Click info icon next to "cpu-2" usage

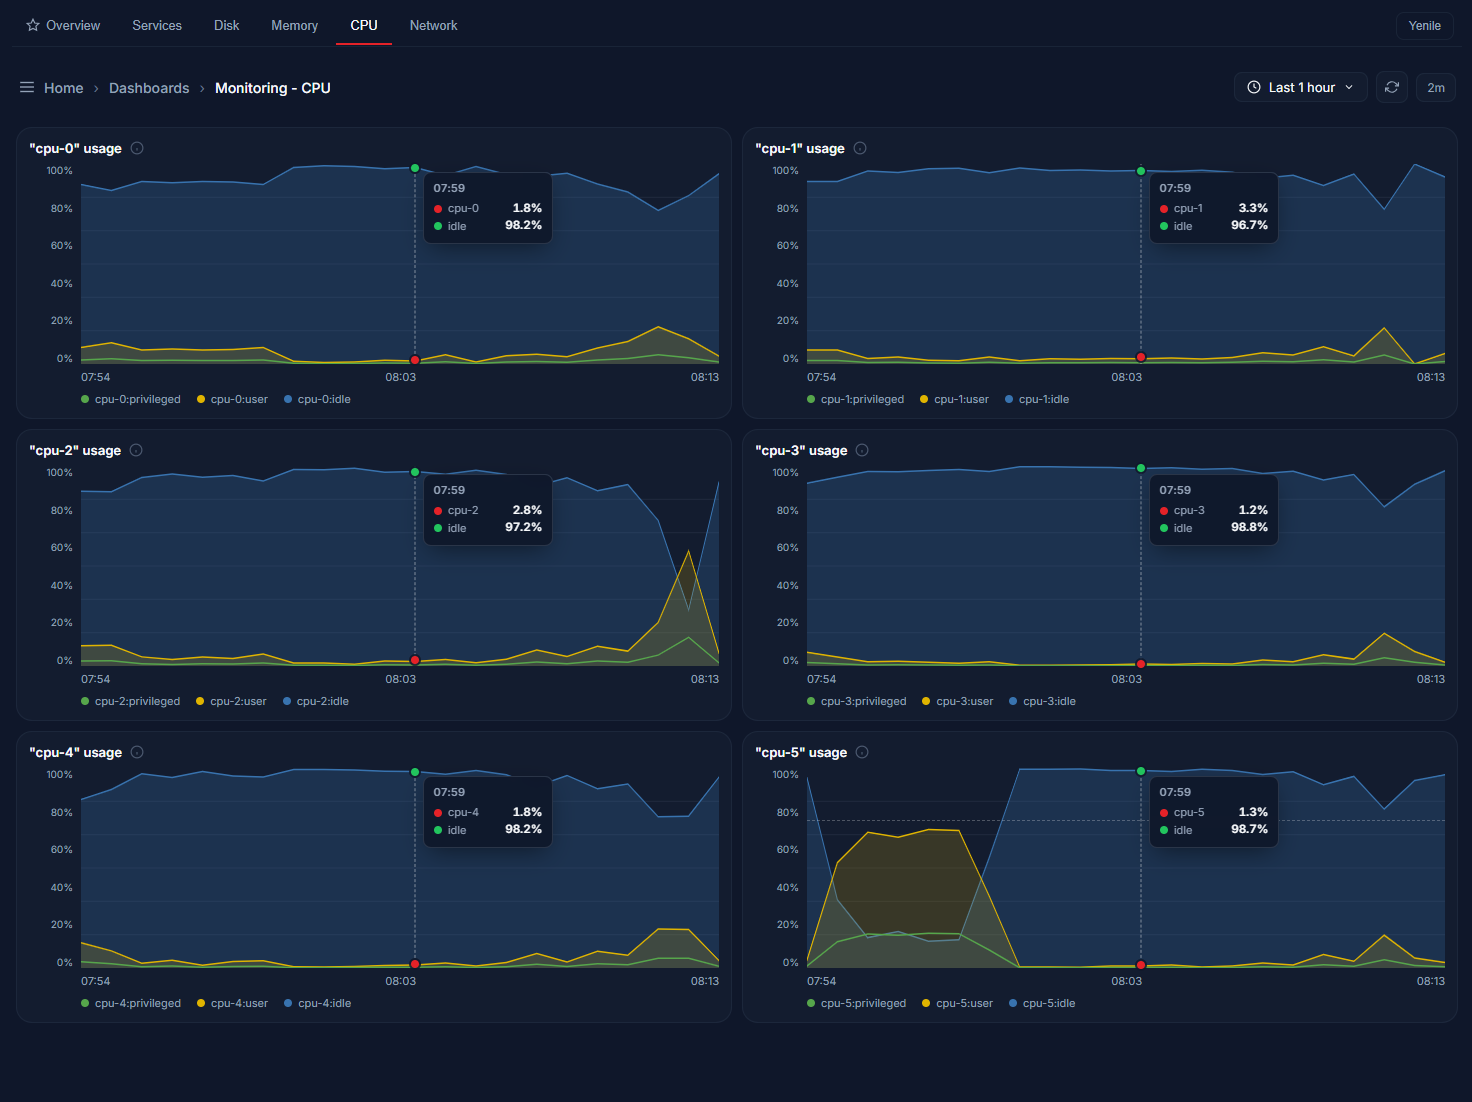[x=136, y=450]
